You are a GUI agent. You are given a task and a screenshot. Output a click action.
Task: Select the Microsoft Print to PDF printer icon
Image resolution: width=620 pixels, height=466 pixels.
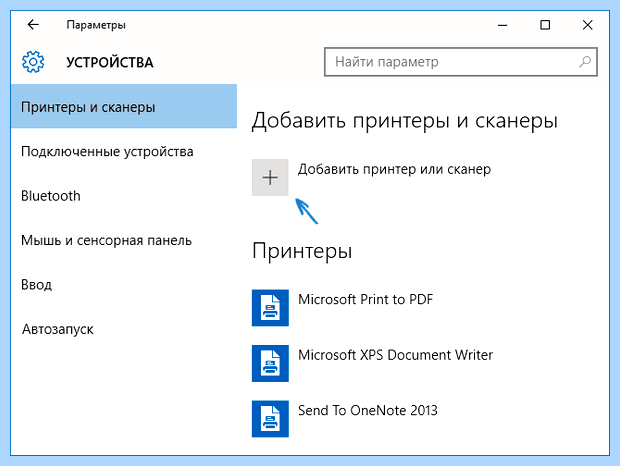[x=270, y=308]
